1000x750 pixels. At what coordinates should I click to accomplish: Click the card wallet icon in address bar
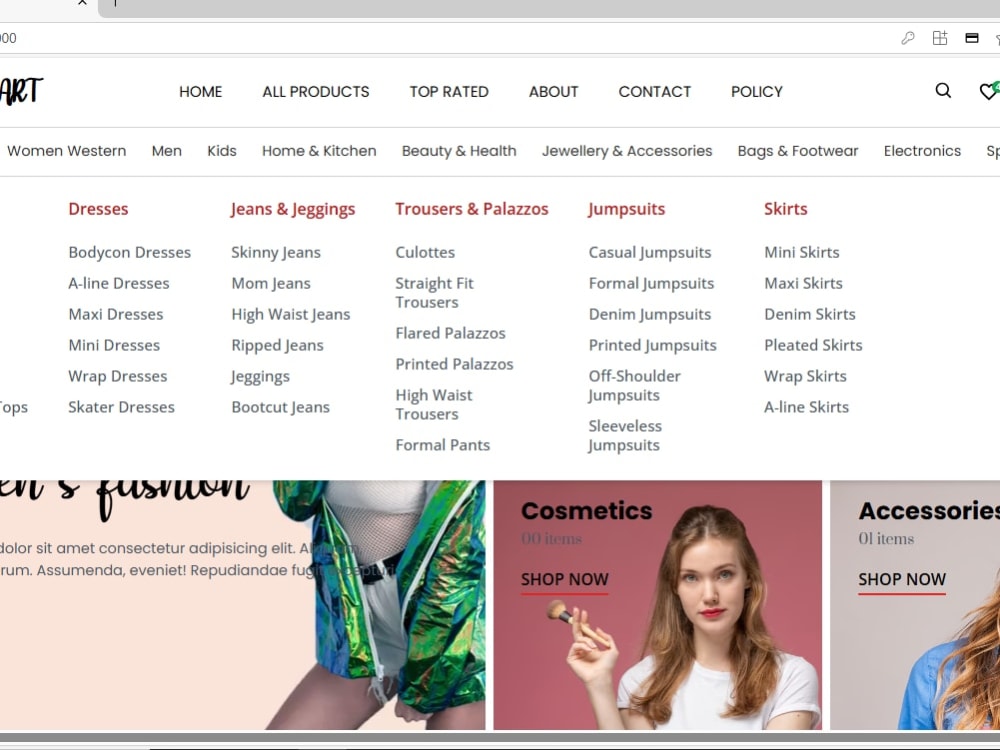(972, 38)
